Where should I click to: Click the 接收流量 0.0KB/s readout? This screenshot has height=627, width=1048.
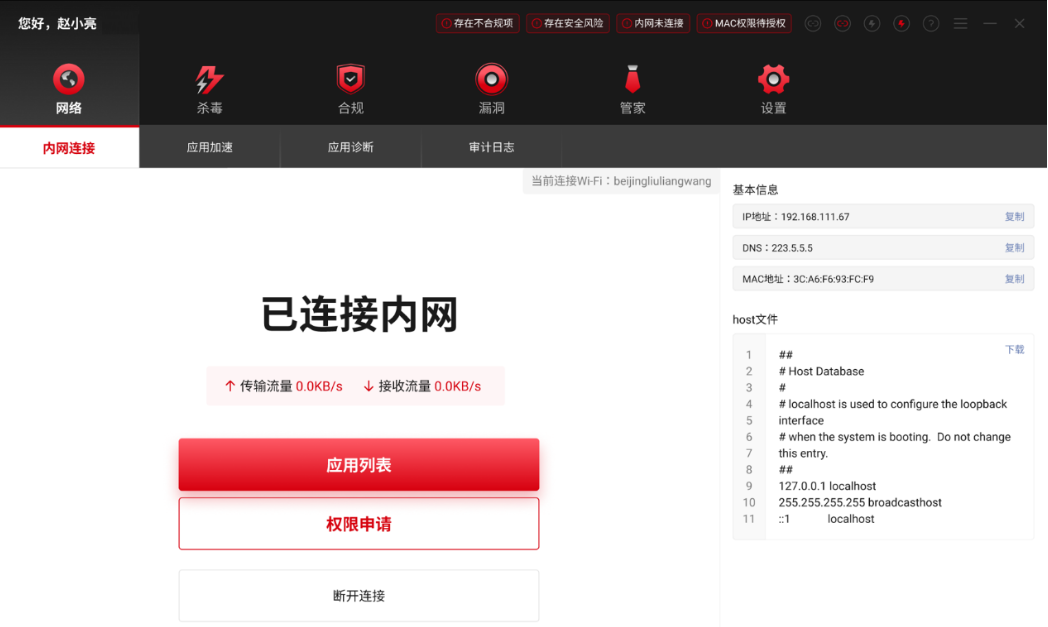(x=422, y=386)
